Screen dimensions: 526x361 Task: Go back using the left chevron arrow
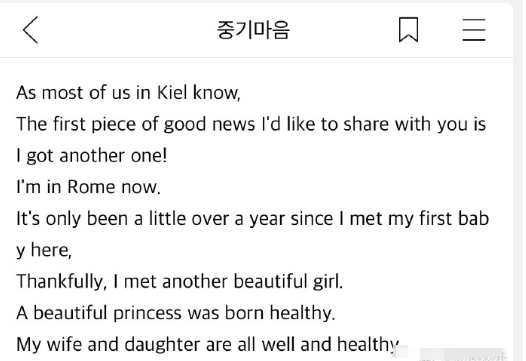[x=30, y=30]
